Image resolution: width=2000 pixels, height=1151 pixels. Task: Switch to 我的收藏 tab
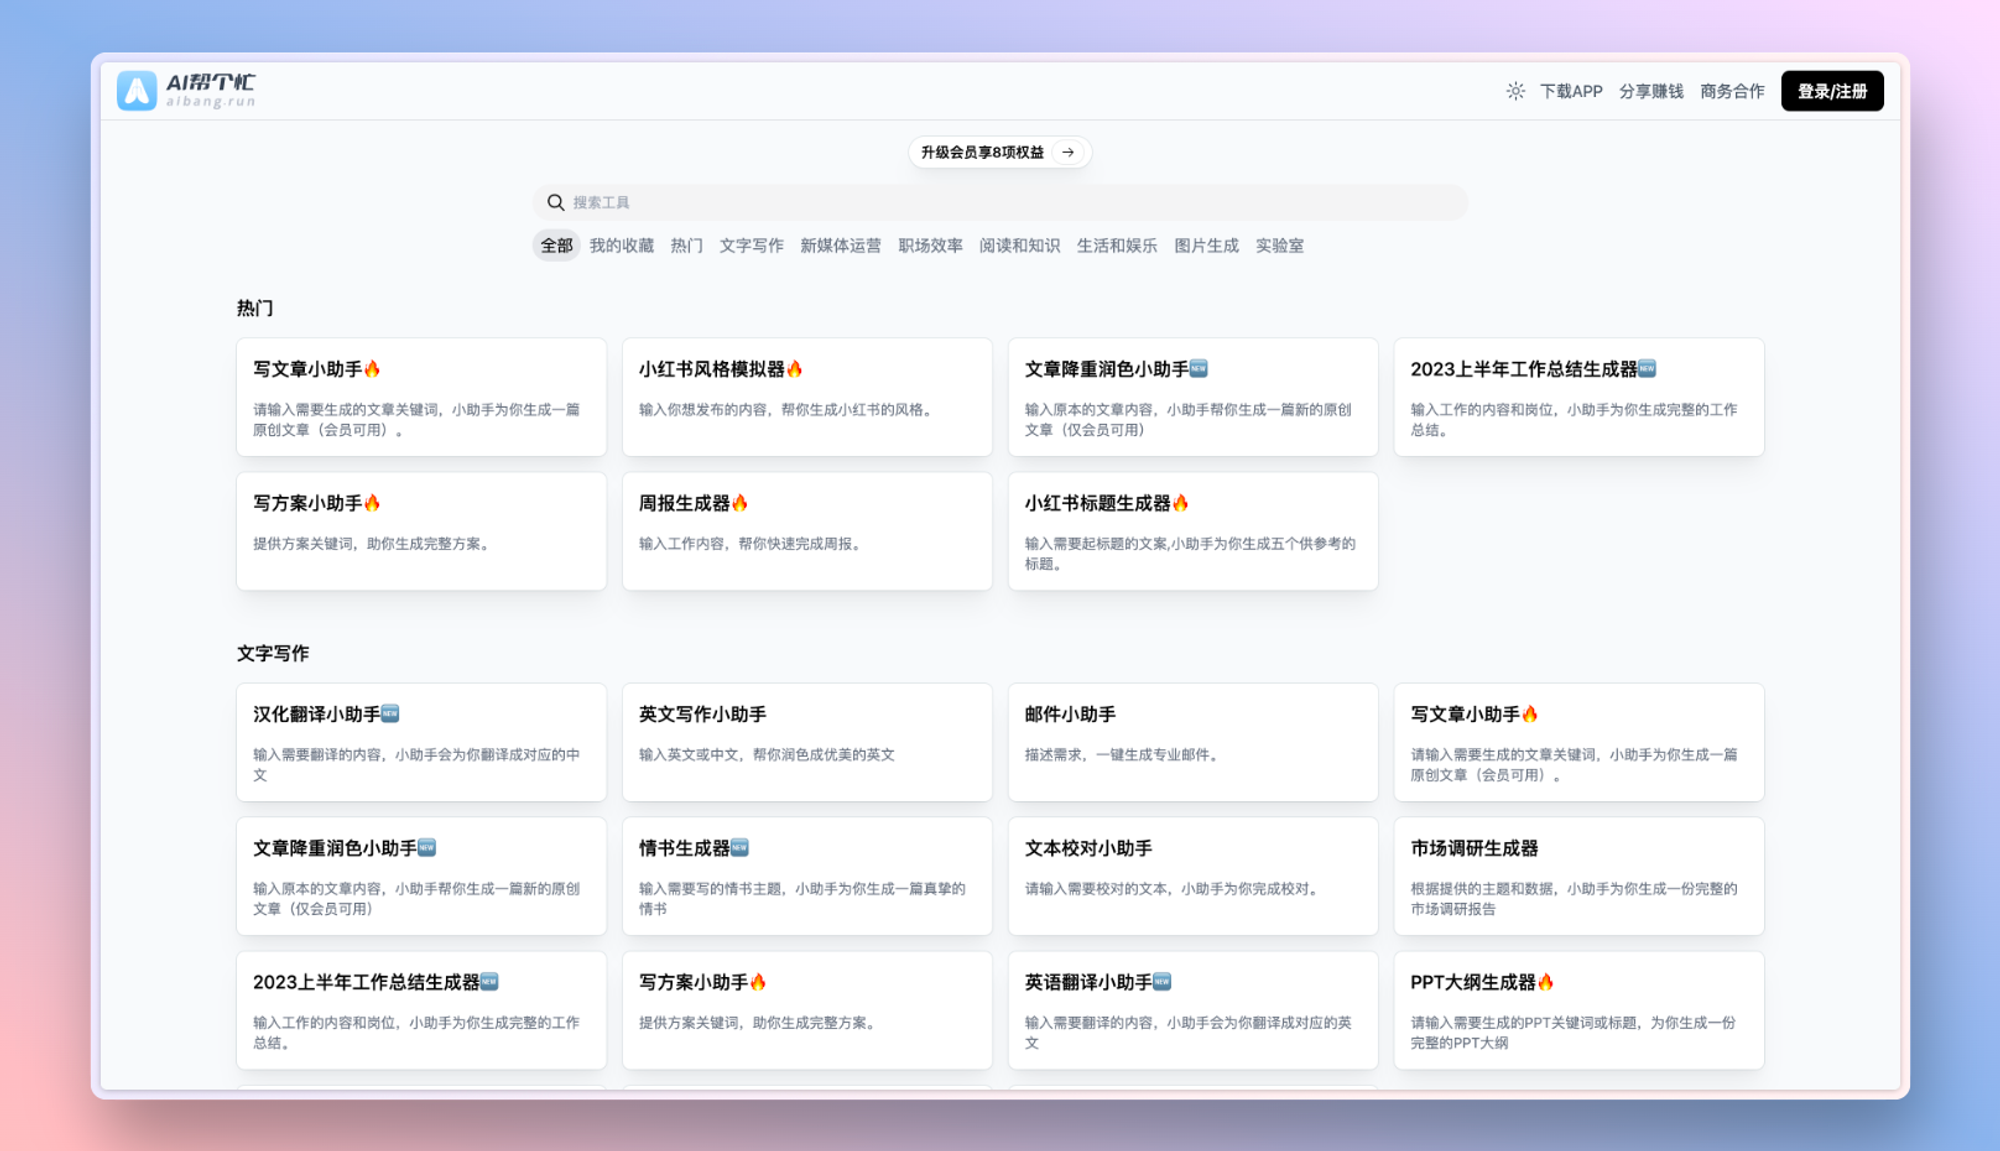point(621,246)
